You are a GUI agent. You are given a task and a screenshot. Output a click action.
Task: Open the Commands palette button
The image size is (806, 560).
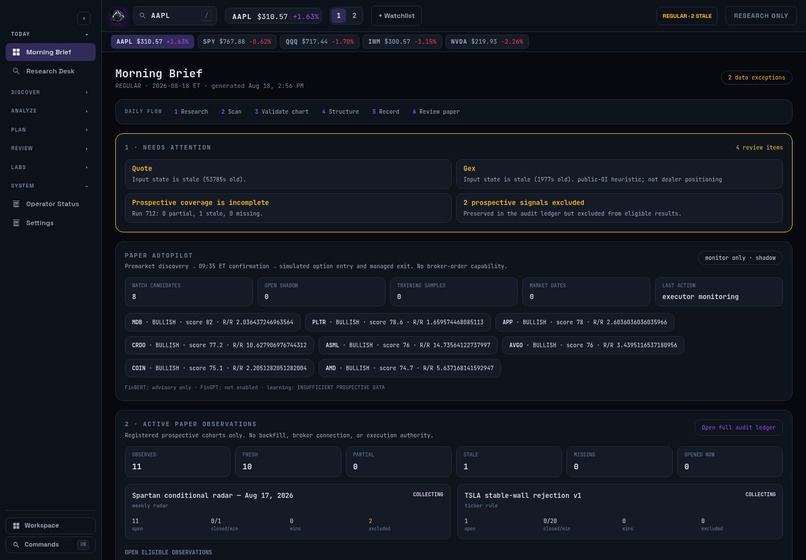[50, 545]
